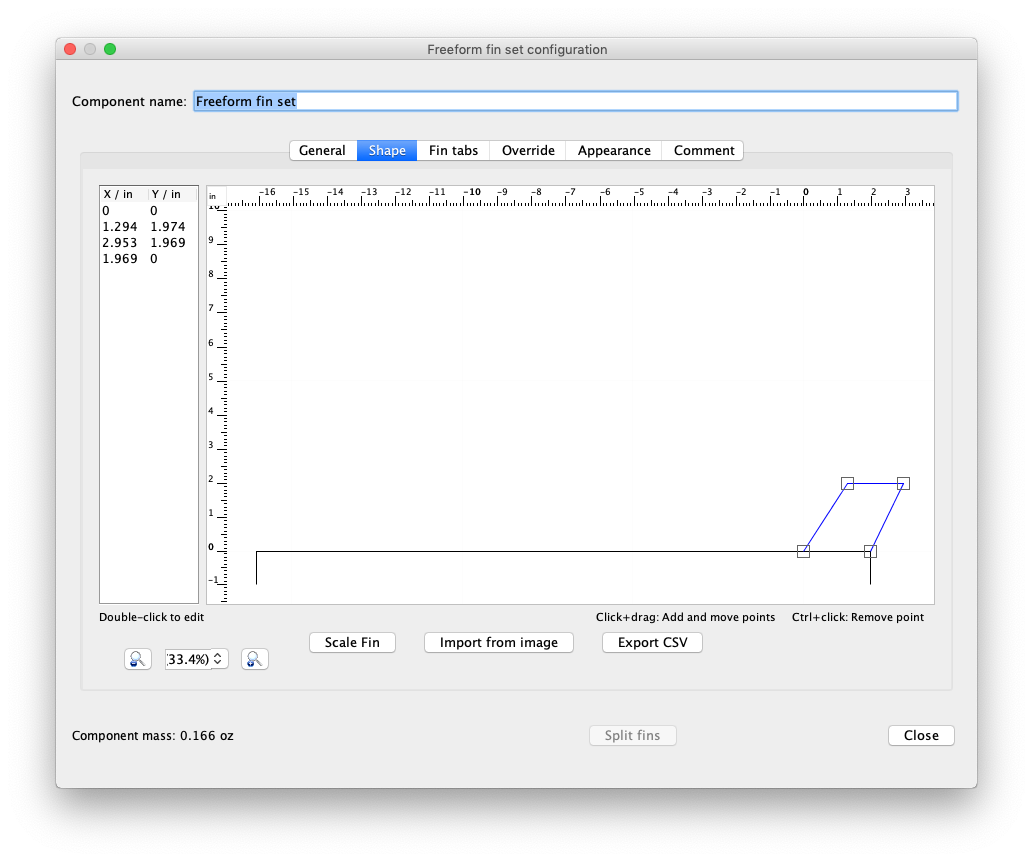This screenshot has height=862, width=1033.
Task: Click the zoom in magnifier icon
Action: pos(254,659)
